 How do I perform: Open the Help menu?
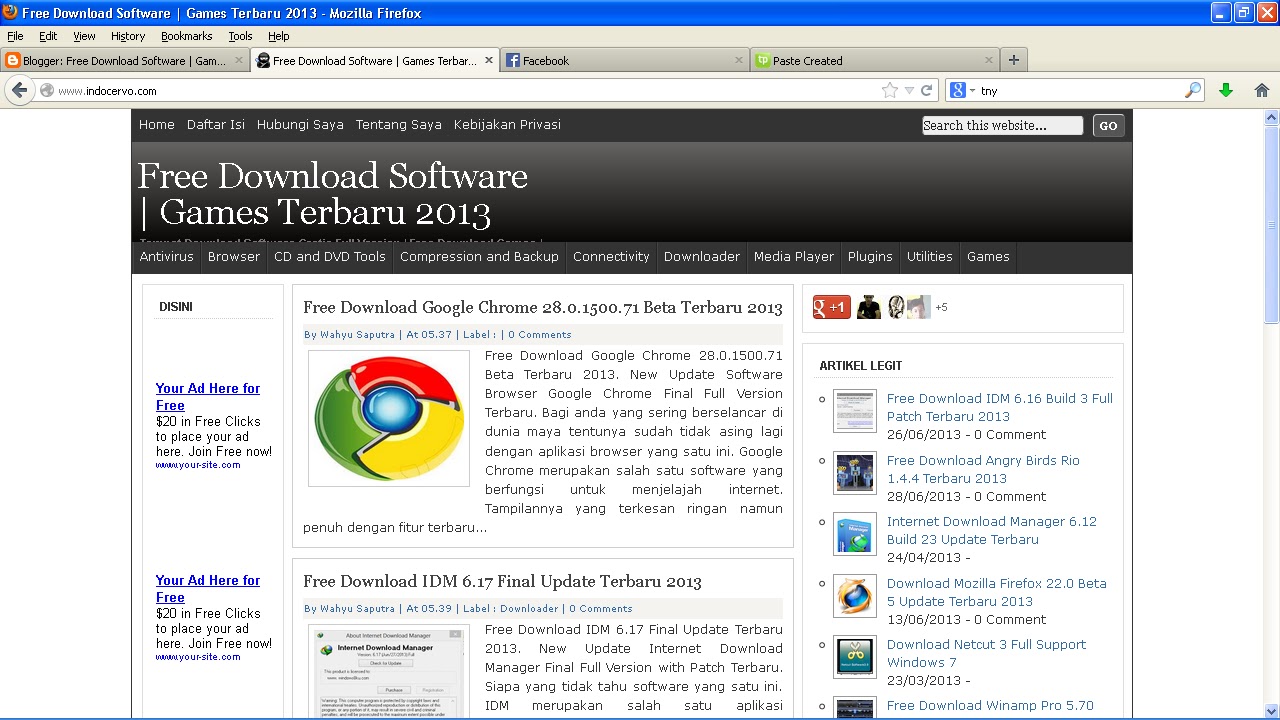point(278,36)
